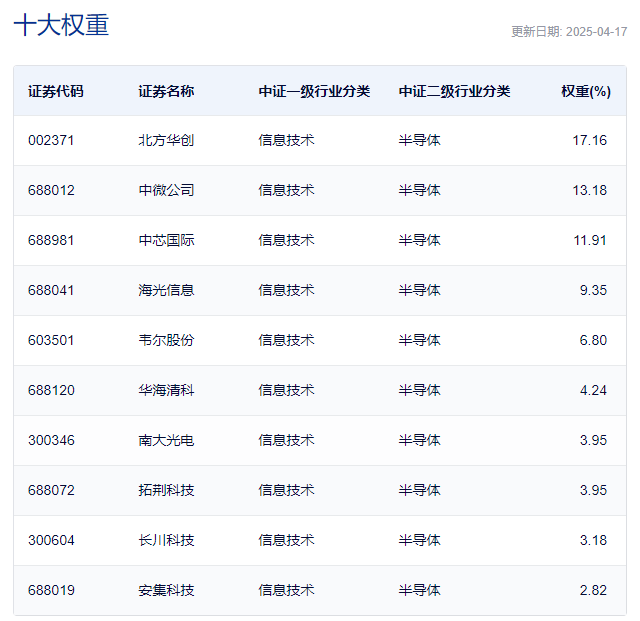Click 信息技术 in the 海光信息 row
Screen dimensions: 640x621
(287, 290)
